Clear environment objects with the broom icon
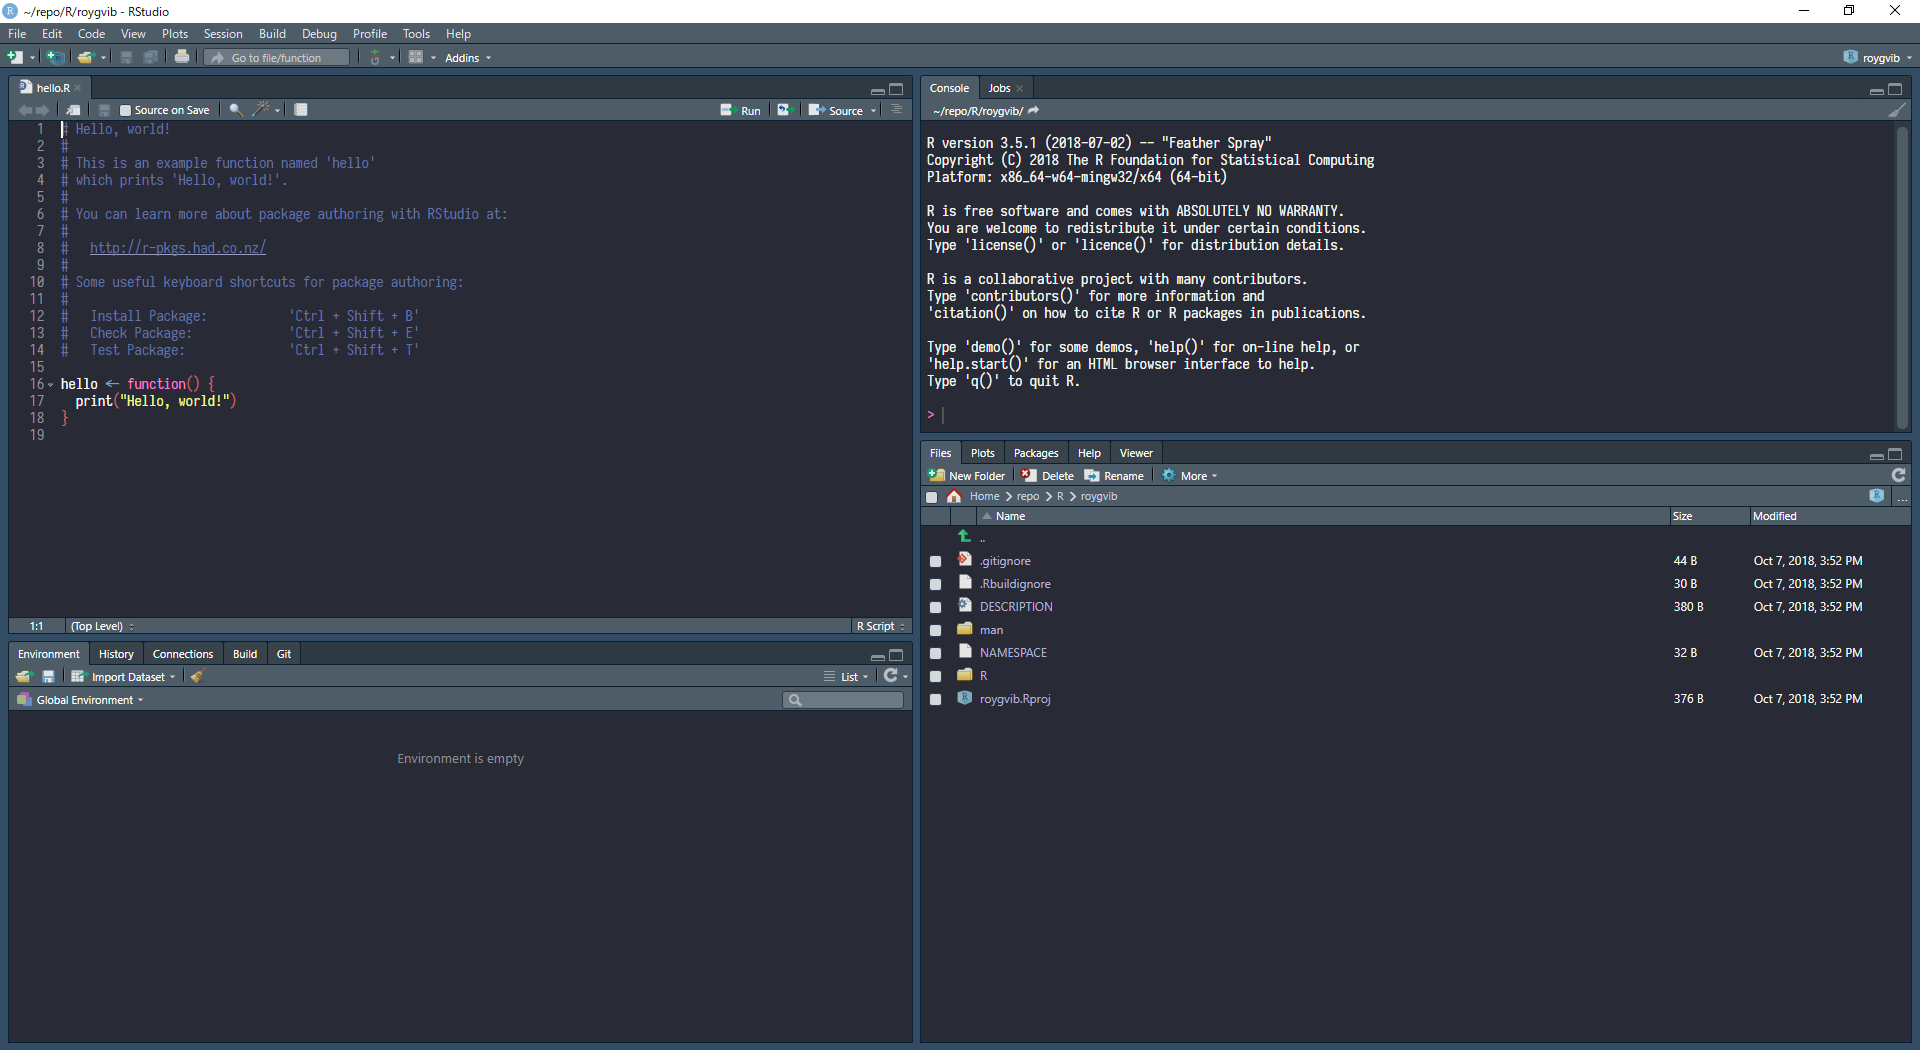Image resolution: width=1920 pixels, height=1050 pixels. (198, 677)
